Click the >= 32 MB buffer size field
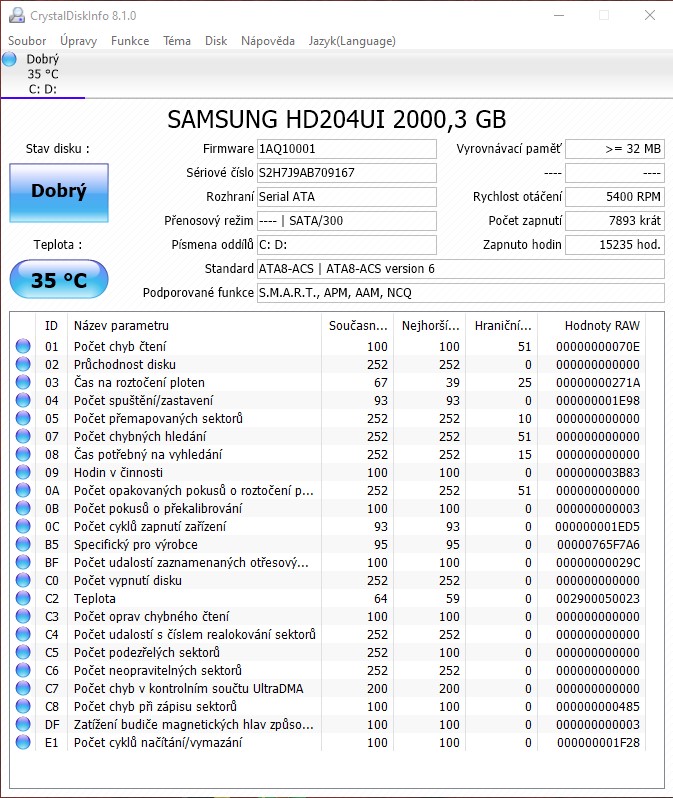This screenshot has width=673, height=798. pos(615,149)
